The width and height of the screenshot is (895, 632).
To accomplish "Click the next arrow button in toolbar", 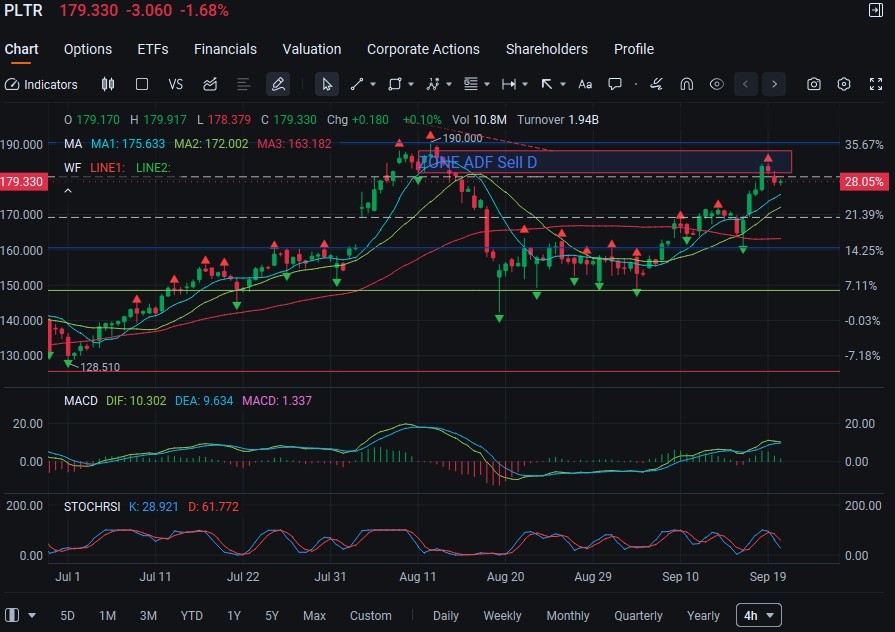I will point(774,84).
